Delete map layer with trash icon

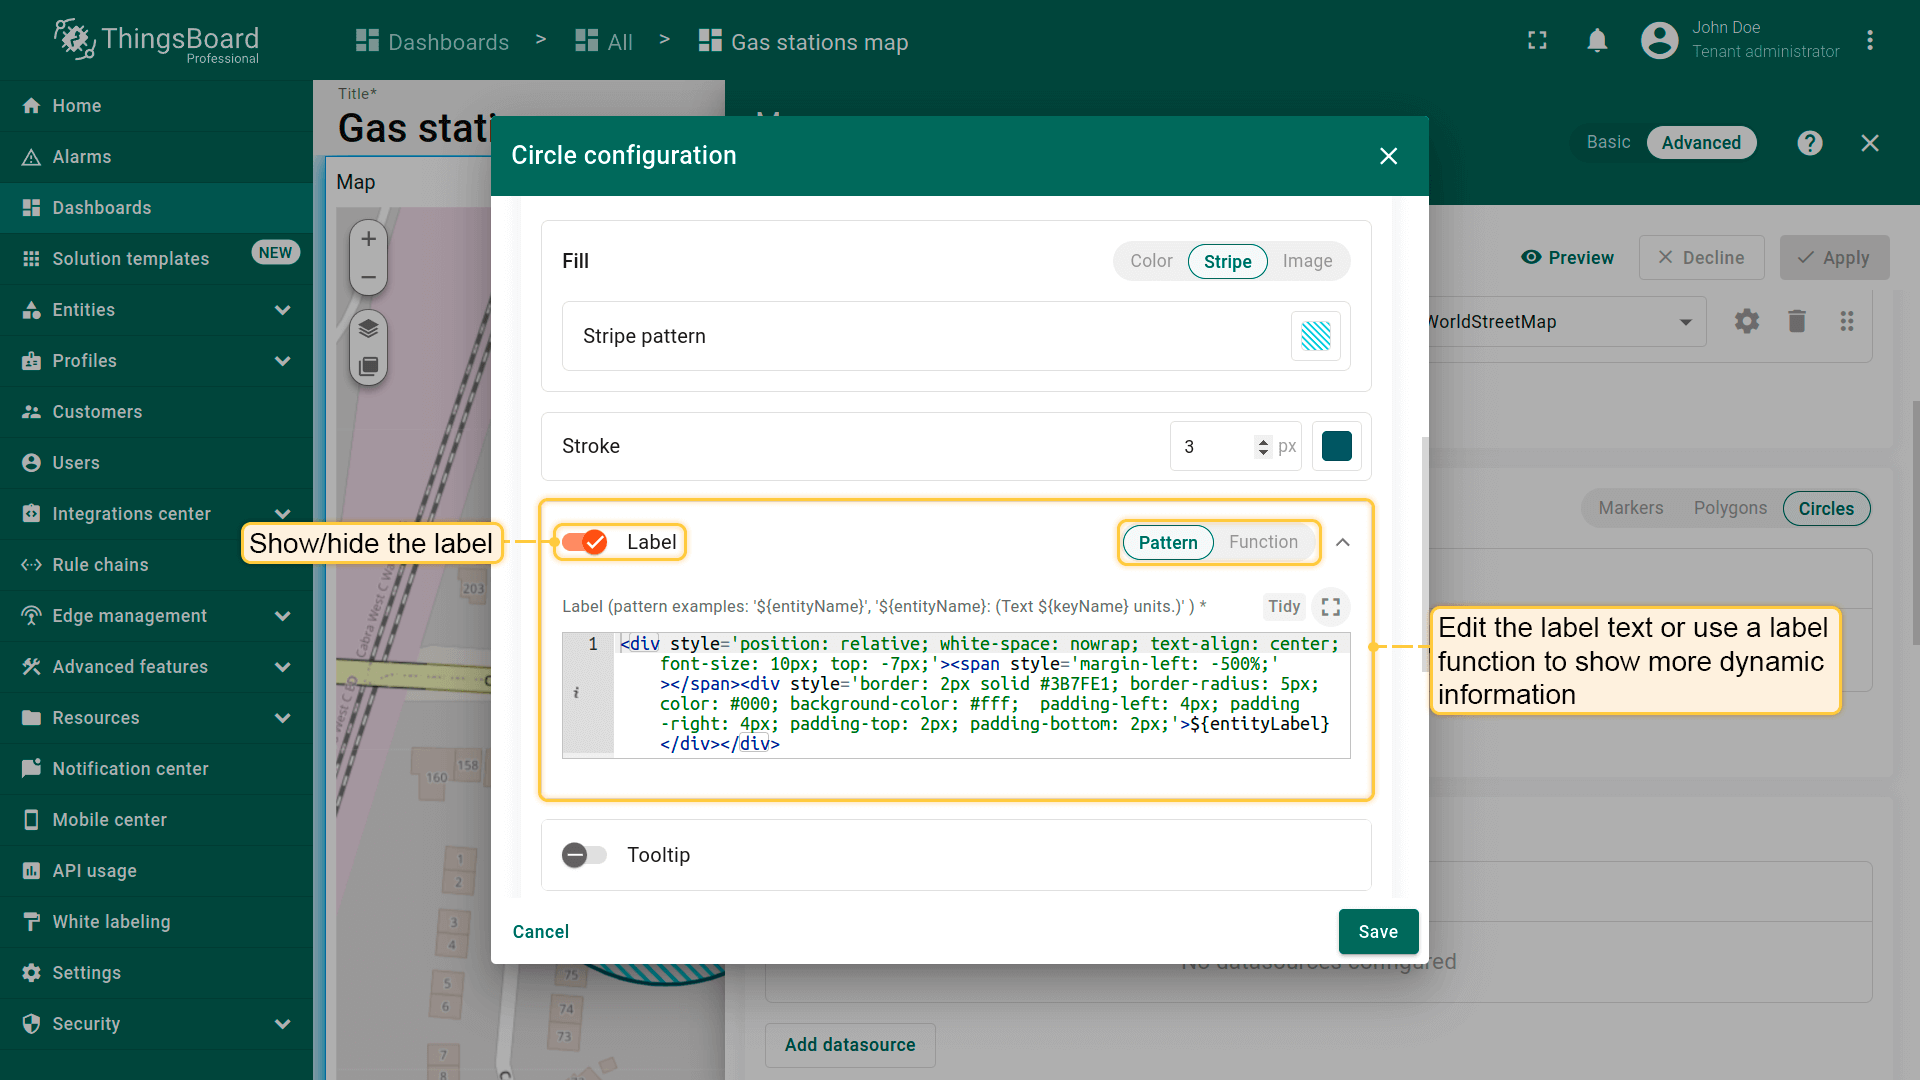[x=1796, y=322]
